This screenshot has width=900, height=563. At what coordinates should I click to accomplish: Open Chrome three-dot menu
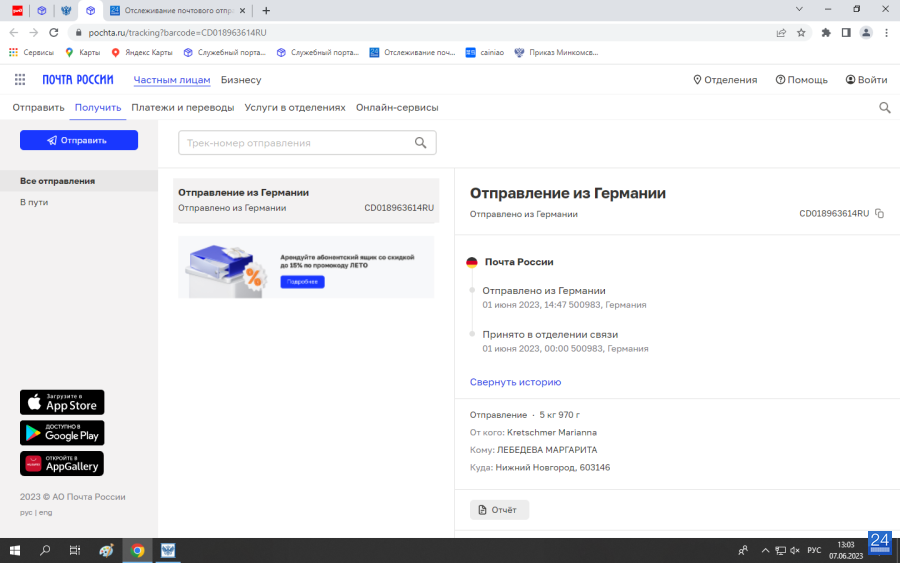click(x=886, y=33)
